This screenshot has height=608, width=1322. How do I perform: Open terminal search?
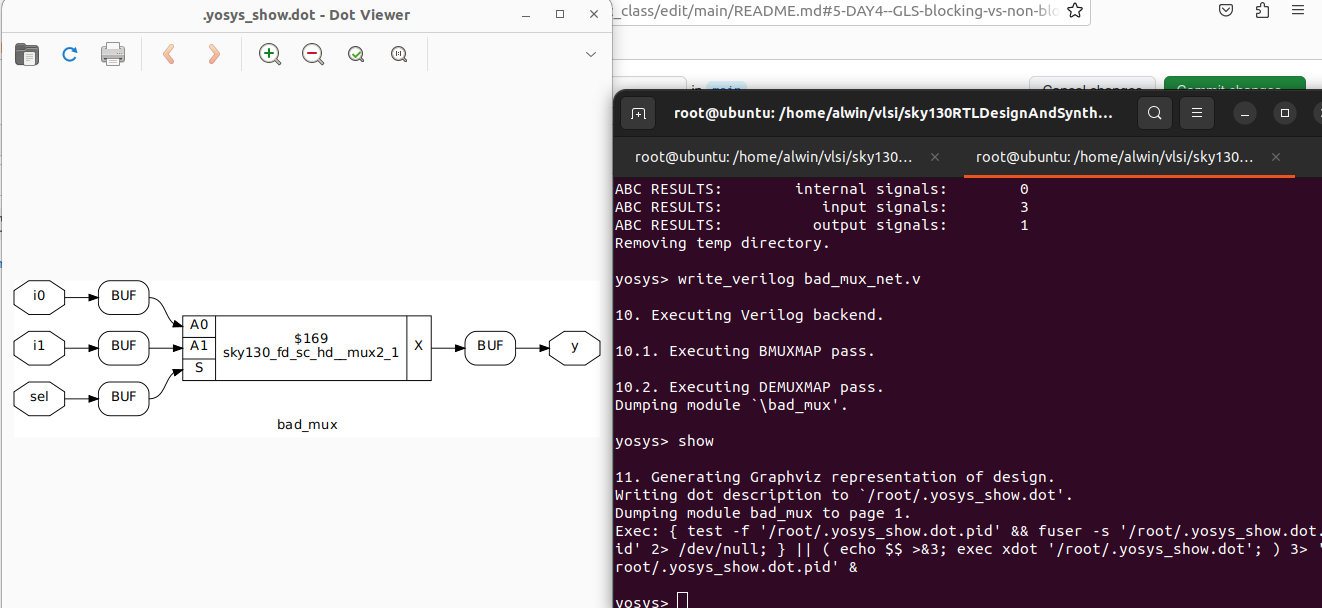point(1154,113)
